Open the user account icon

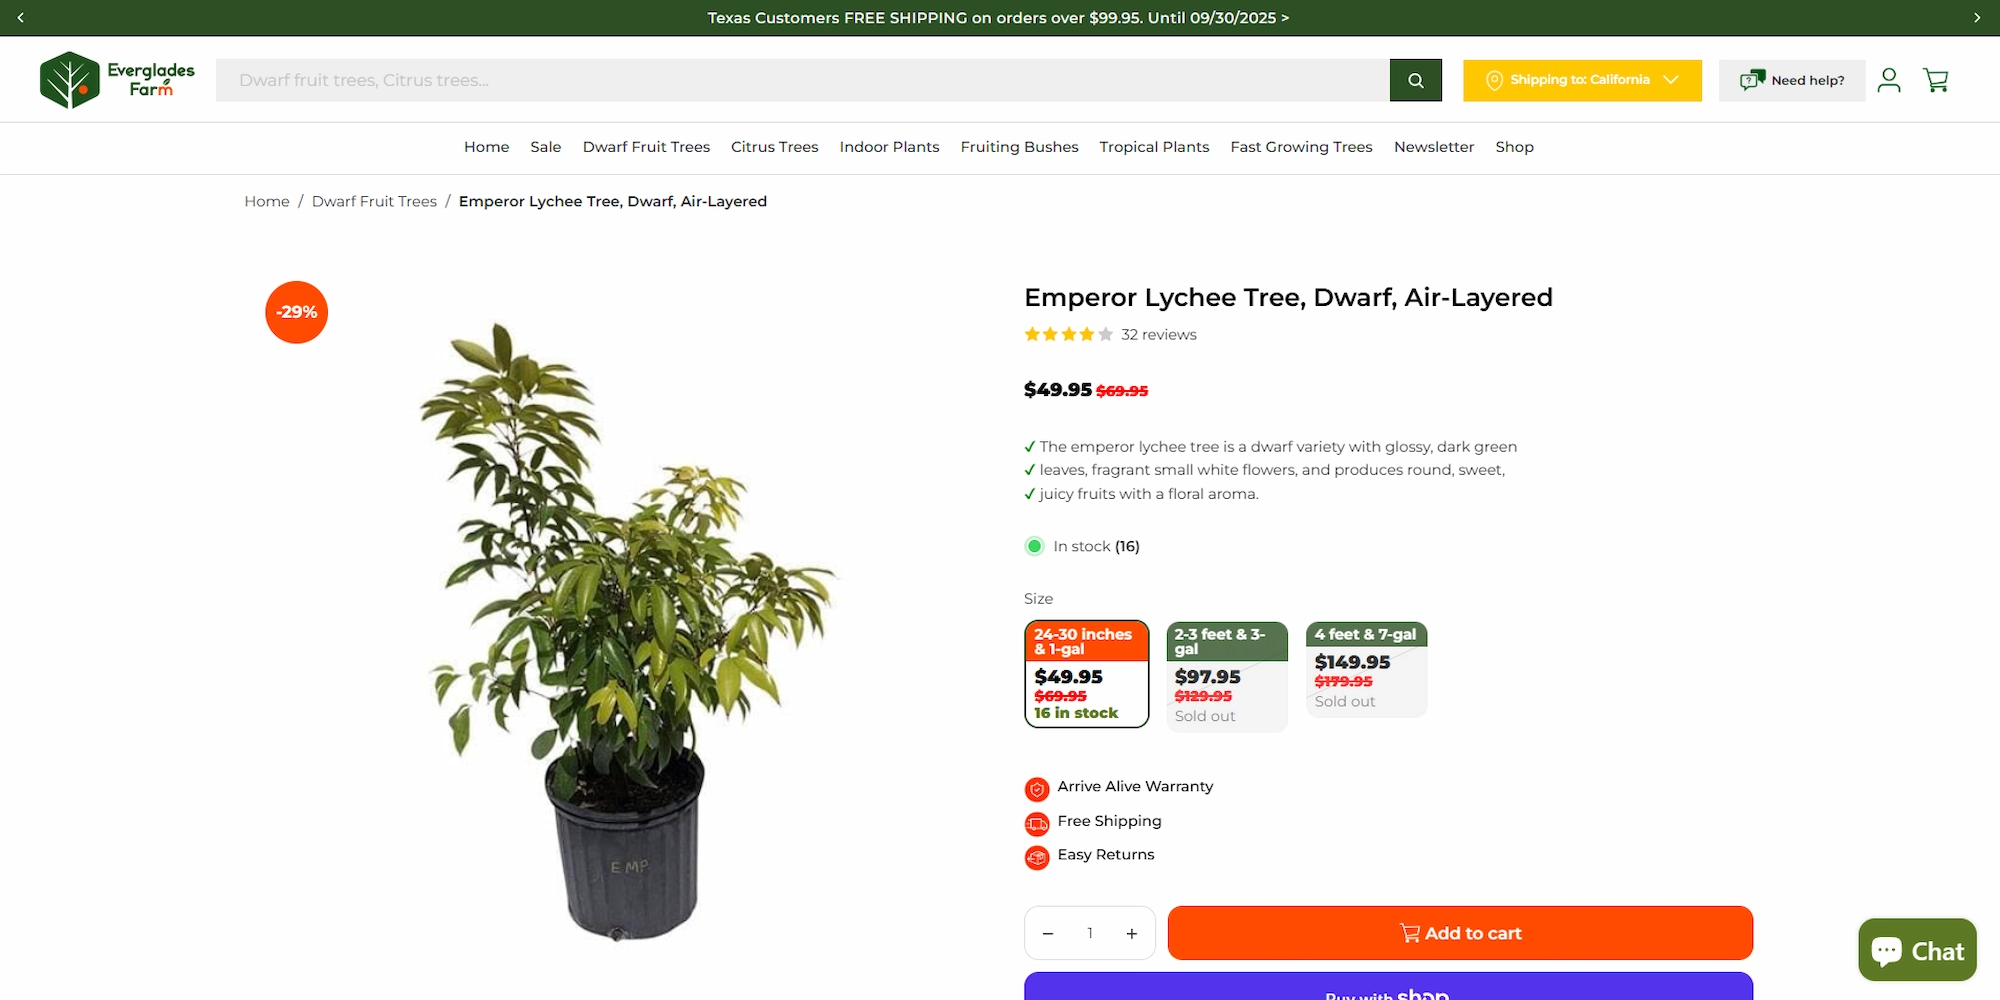click(x=1888, y=80)
